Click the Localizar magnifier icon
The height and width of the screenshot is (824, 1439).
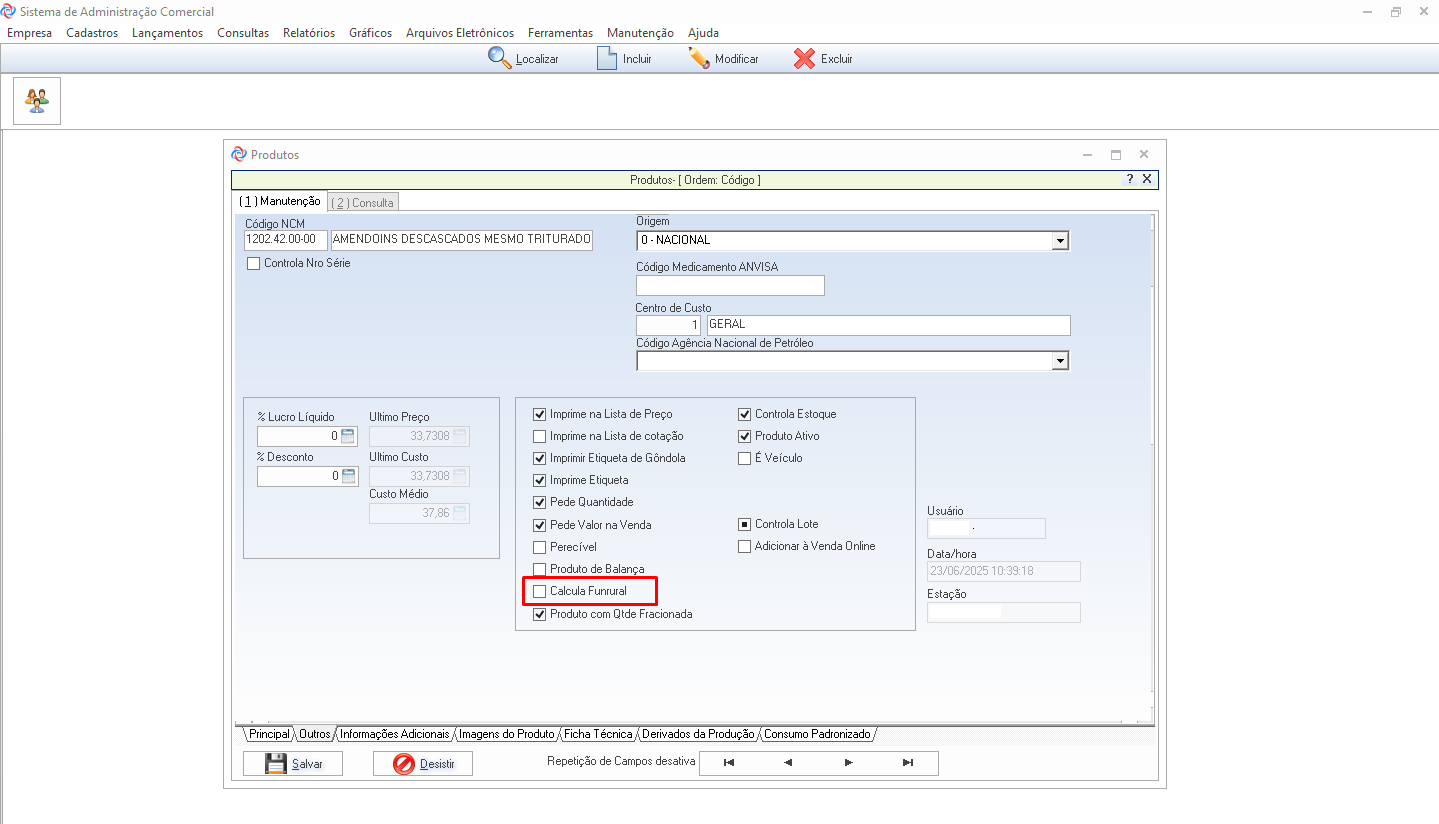[x=499, y=58]
